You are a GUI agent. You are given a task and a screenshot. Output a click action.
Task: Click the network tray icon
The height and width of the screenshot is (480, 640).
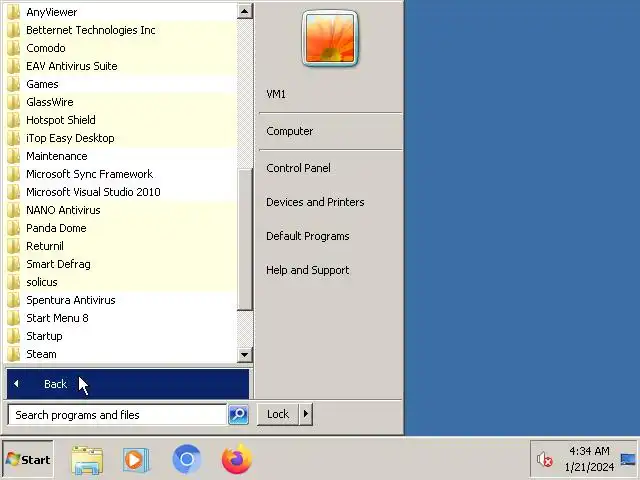[628, 460]
